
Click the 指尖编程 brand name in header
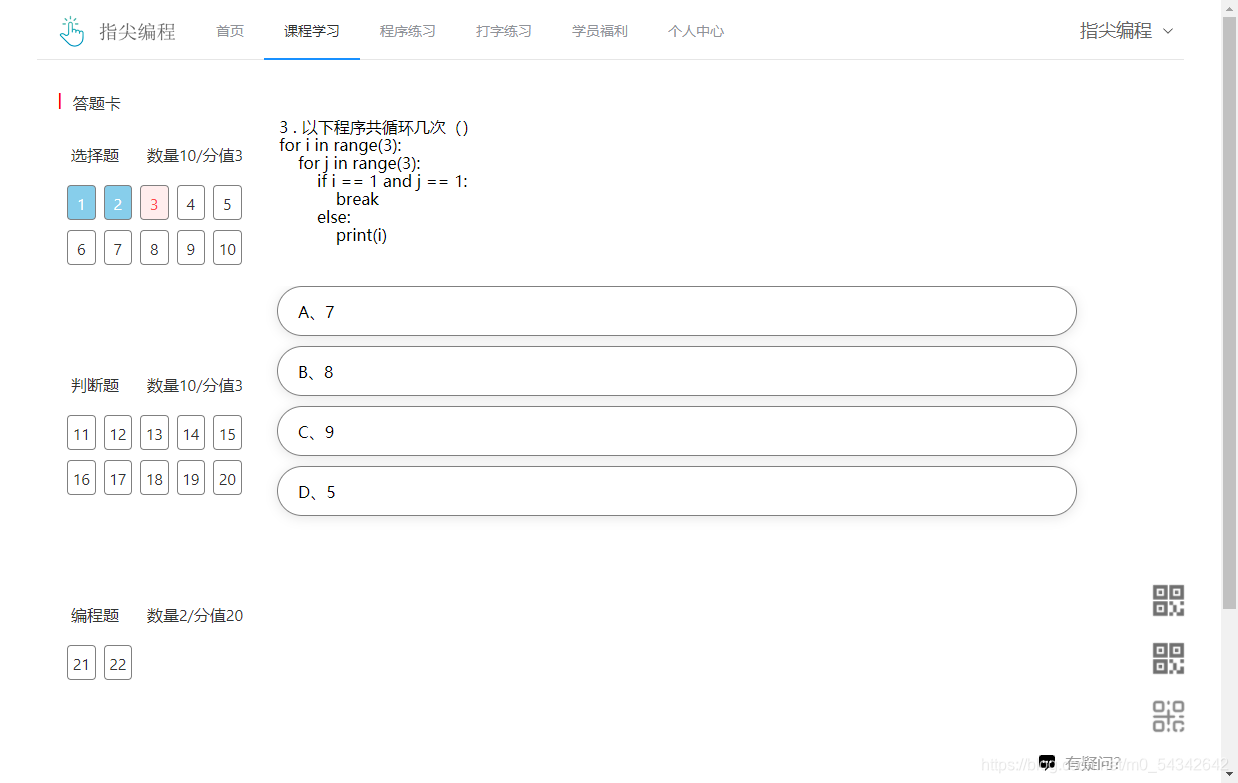click(x=137, y=32)
